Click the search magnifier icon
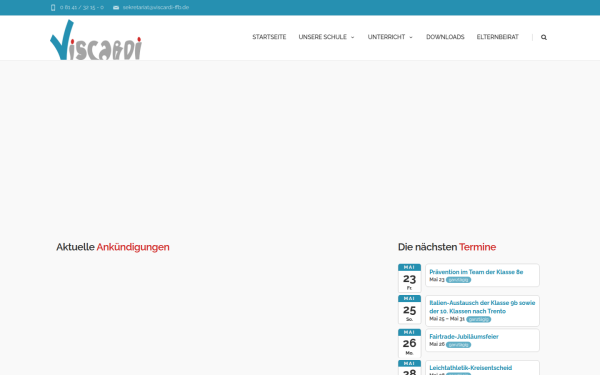 544,37
